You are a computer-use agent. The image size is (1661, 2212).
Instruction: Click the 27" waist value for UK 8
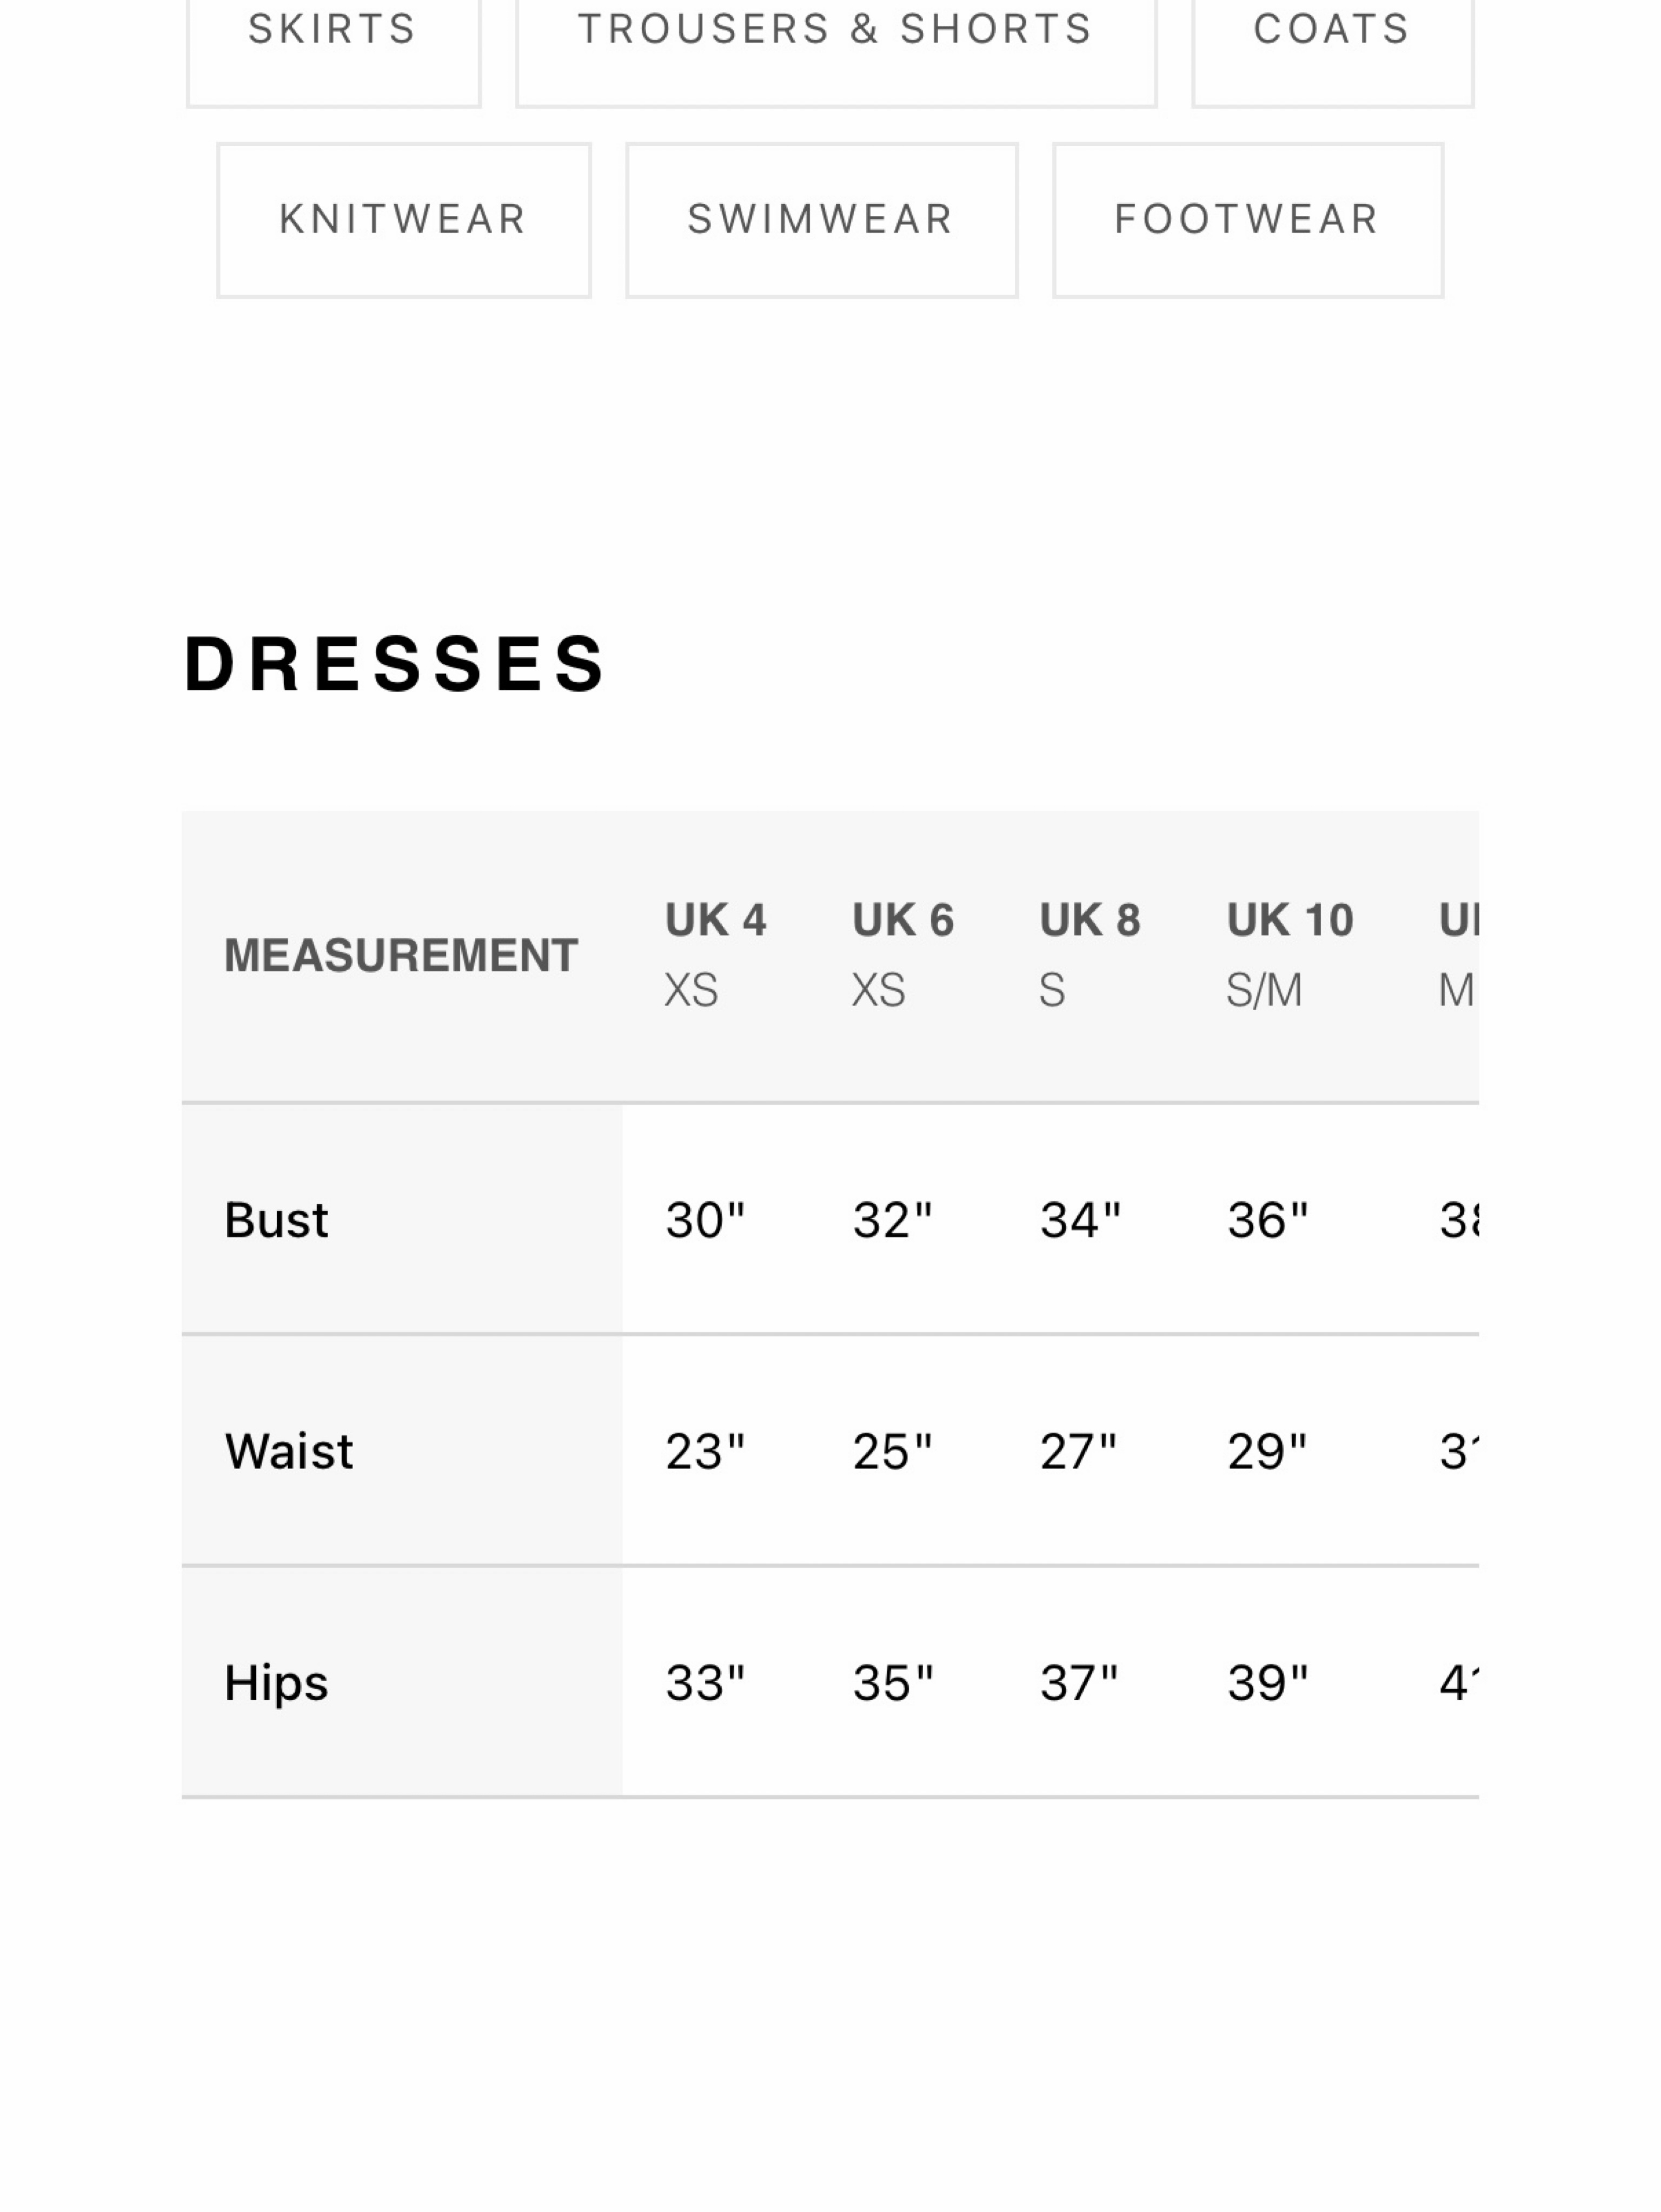point(1078,1451)
